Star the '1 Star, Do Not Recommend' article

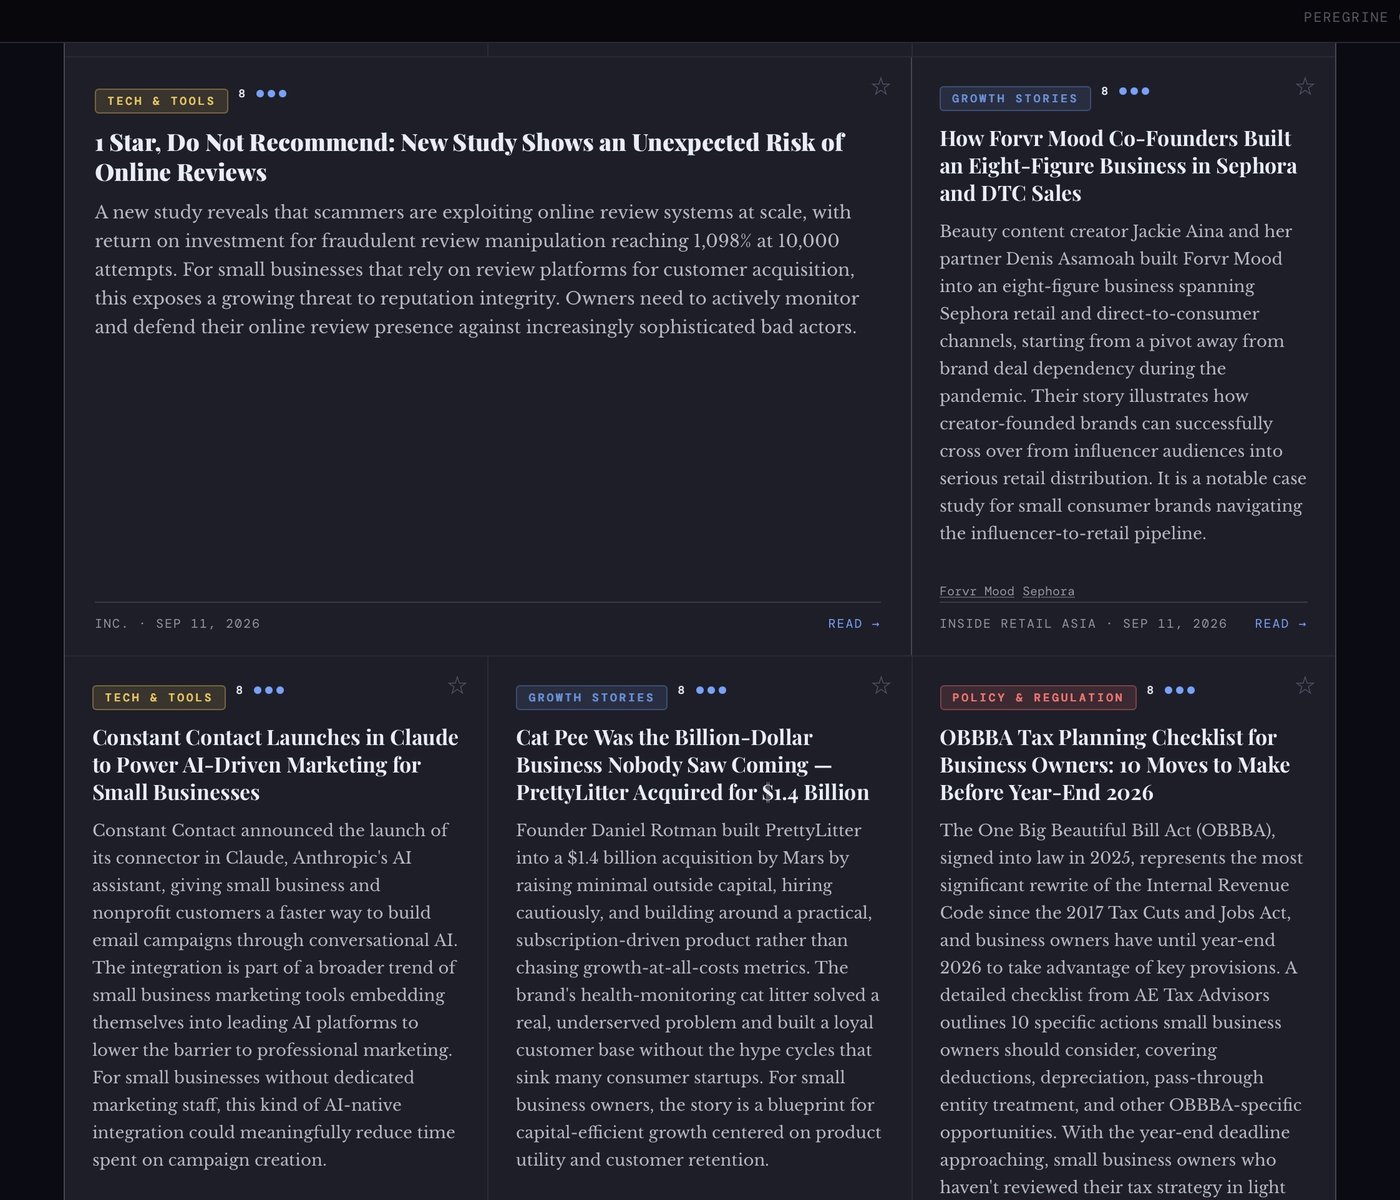click(880, 87)
